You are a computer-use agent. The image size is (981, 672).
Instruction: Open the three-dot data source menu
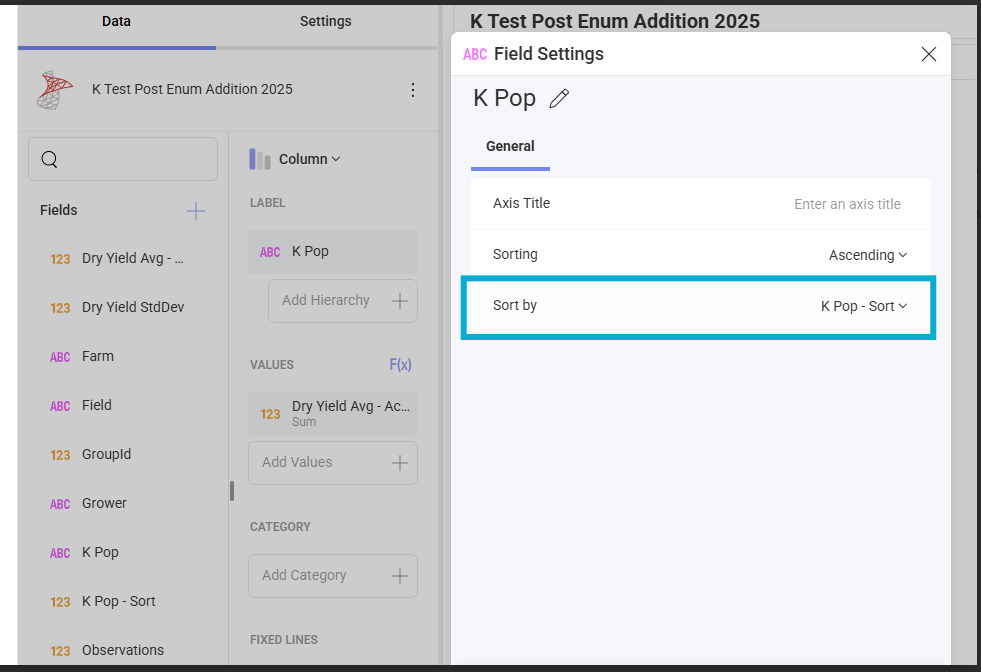413,90
